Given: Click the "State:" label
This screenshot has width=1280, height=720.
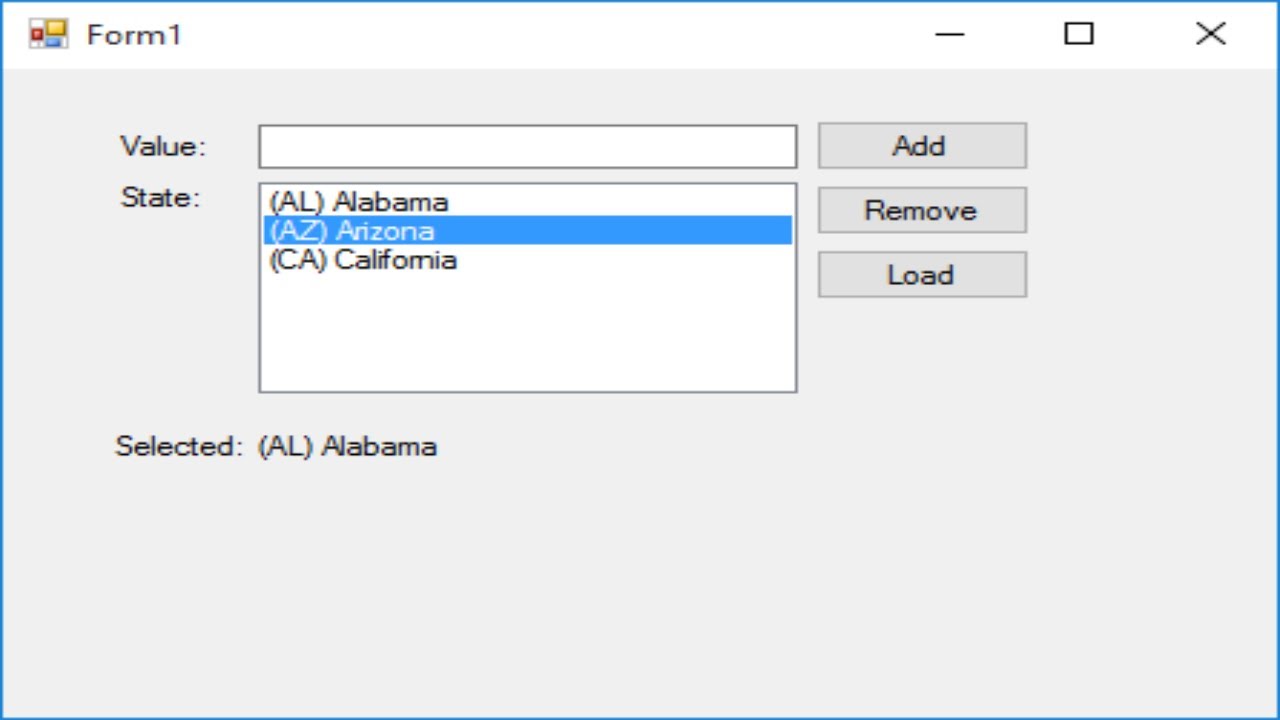Looking at the screenshot, I should click(160, 198).
